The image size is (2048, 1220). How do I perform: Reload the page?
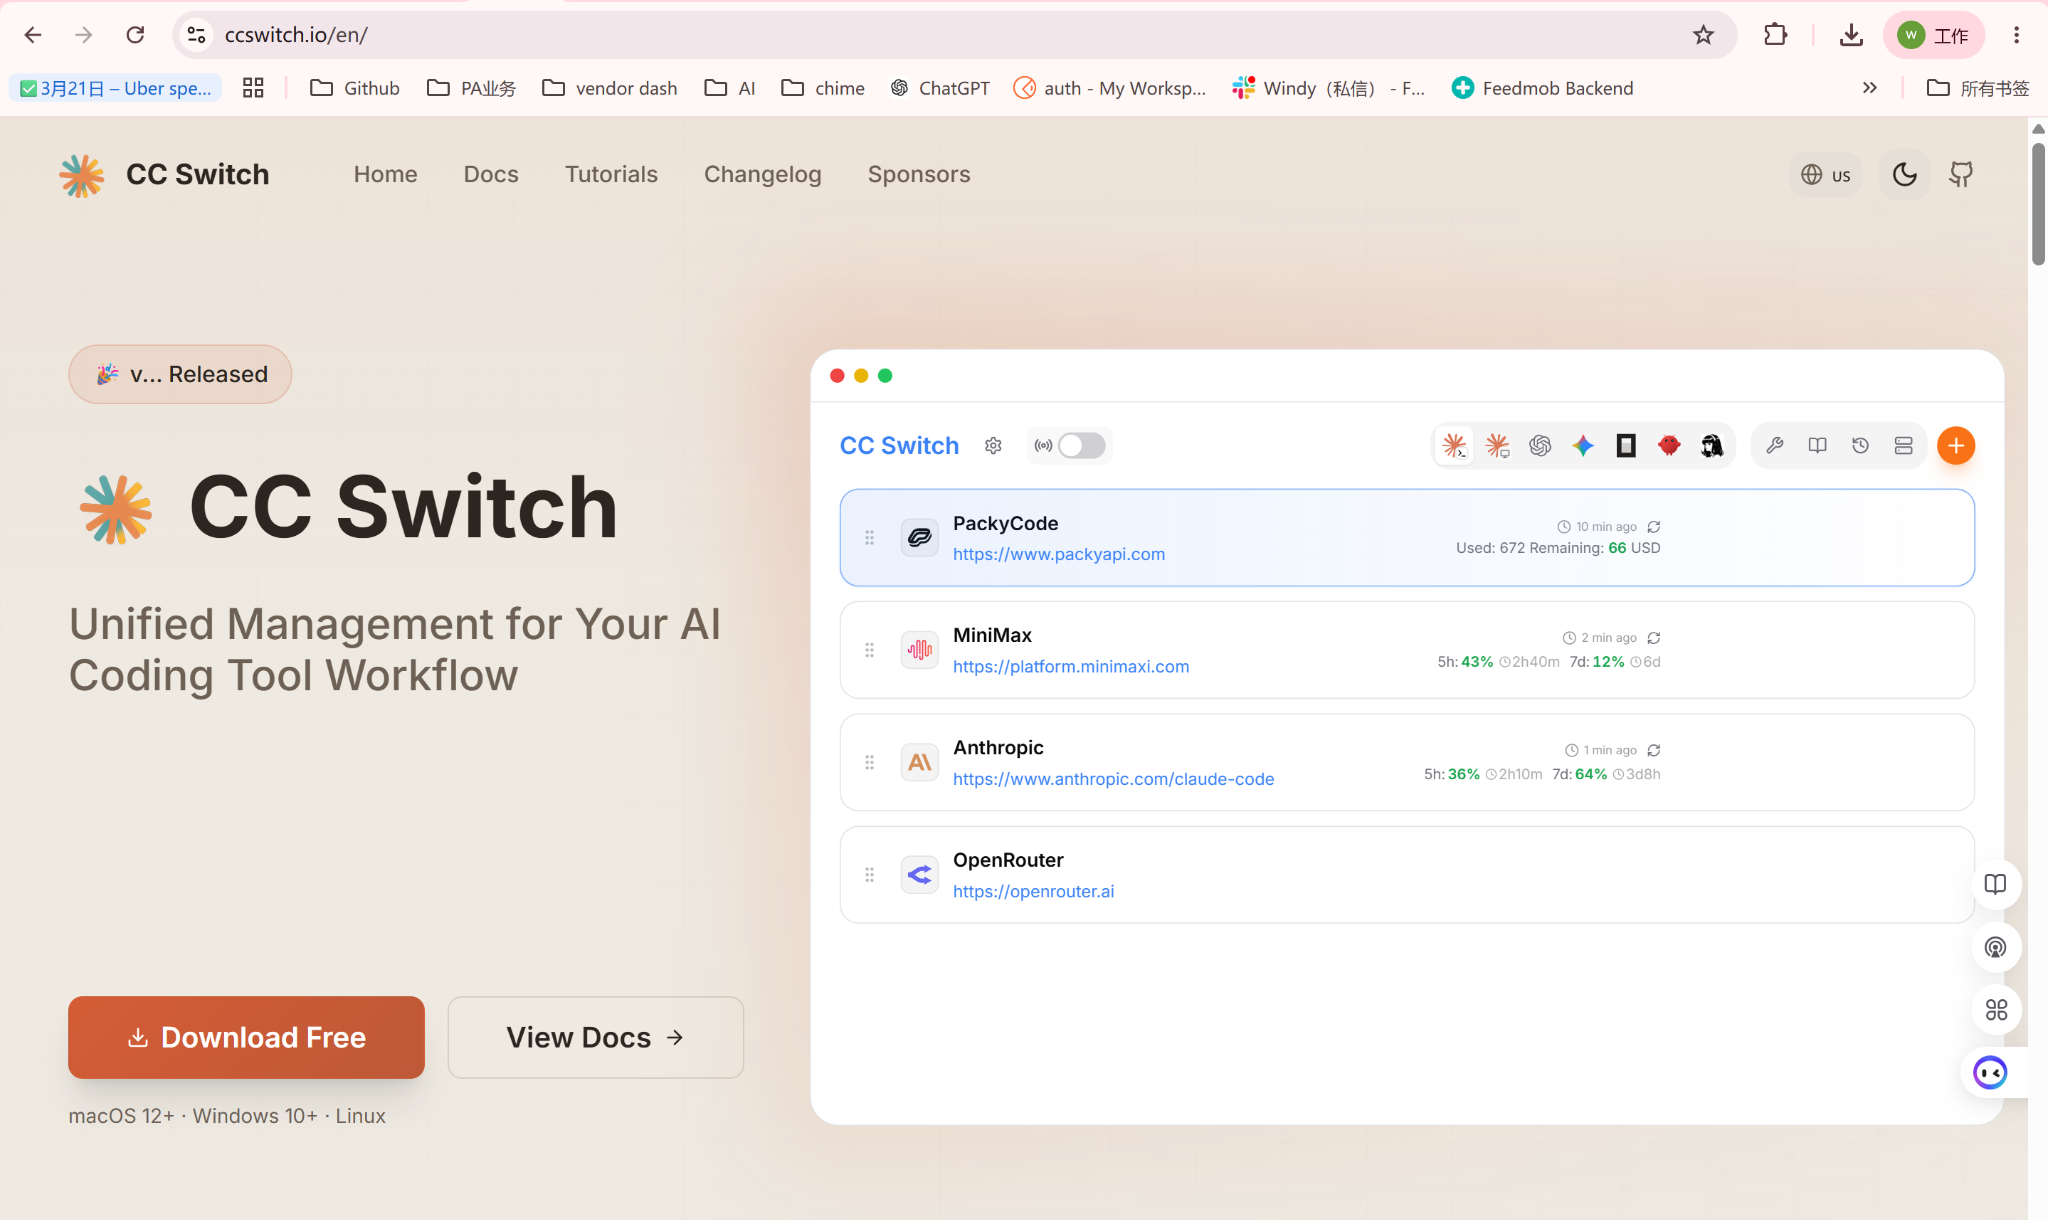coord(135,35)
